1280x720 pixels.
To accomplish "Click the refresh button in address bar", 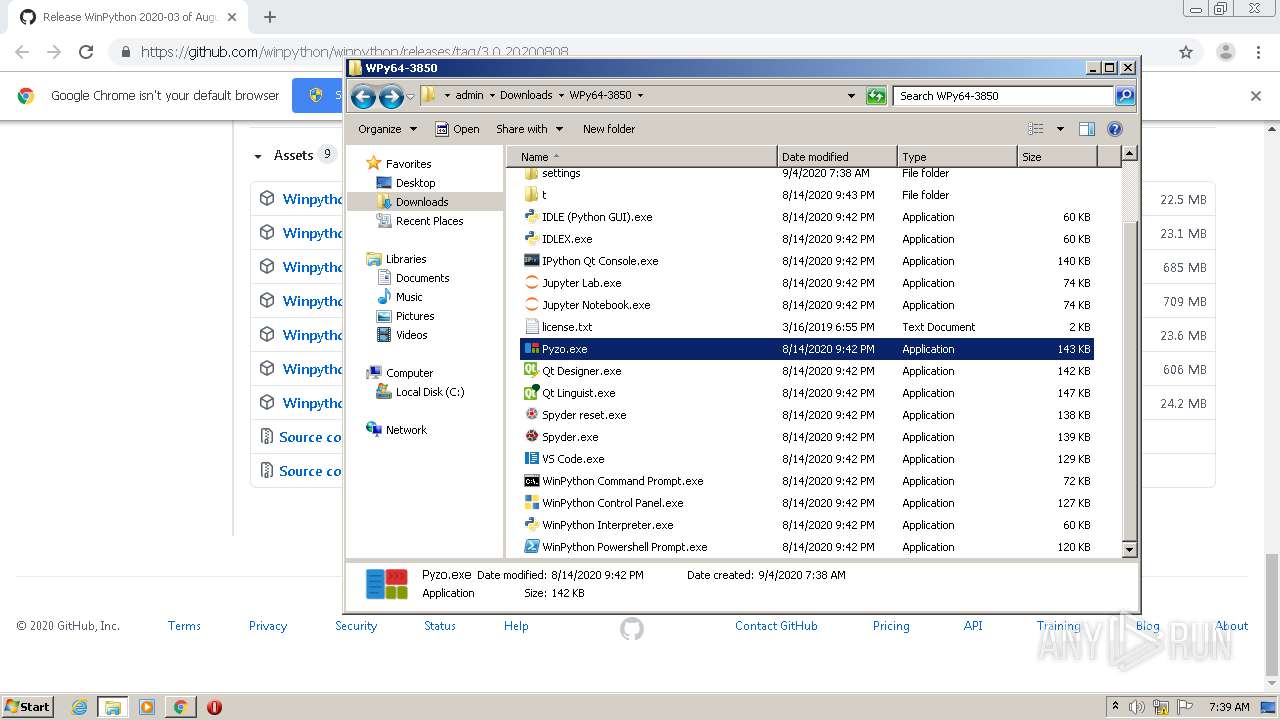I will tap(876, 96).
